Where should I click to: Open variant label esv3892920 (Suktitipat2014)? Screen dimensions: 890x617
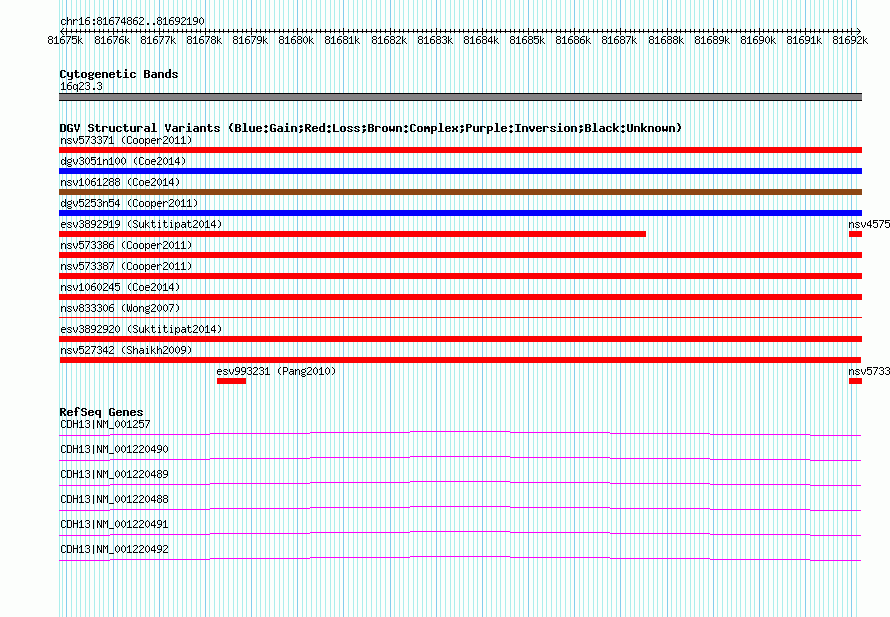pyautogui.click(x=141, y=329)
